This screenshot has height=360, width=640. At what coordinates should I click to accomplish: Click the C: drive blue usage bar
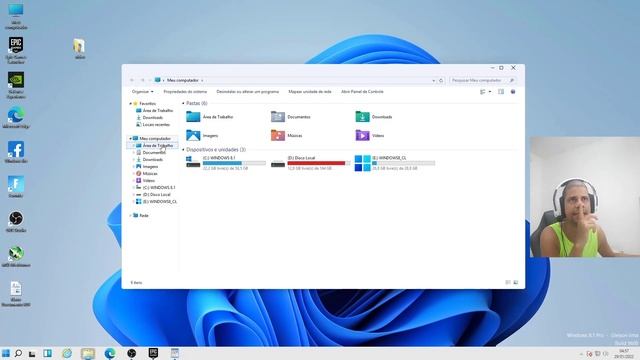point(234,163)
